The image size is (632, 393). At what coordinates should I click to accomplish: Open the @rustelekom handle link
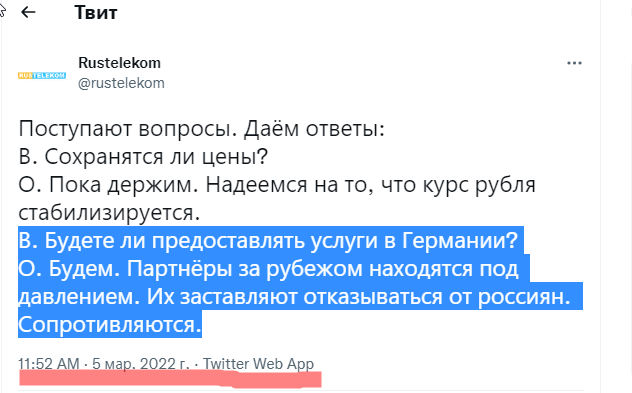(121, 83)
